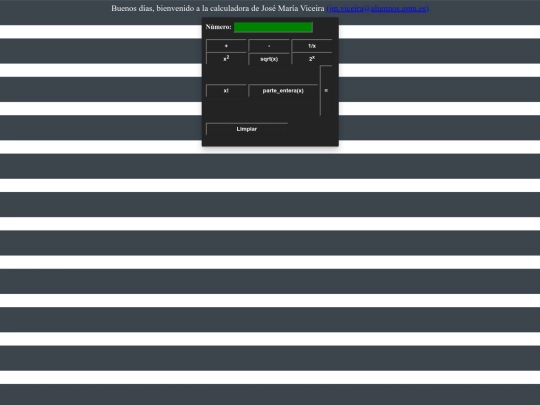This screenshot has width=540, height=405.
Task: Apply the 2 to the x power button
Action: point(312,59)
